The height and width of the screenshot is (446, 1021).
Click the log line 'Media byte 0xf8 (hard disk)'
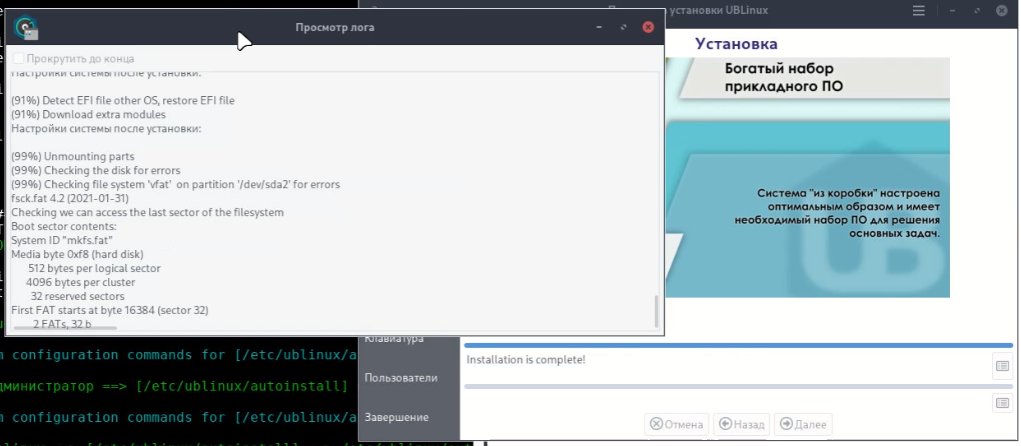click(77, 255)
